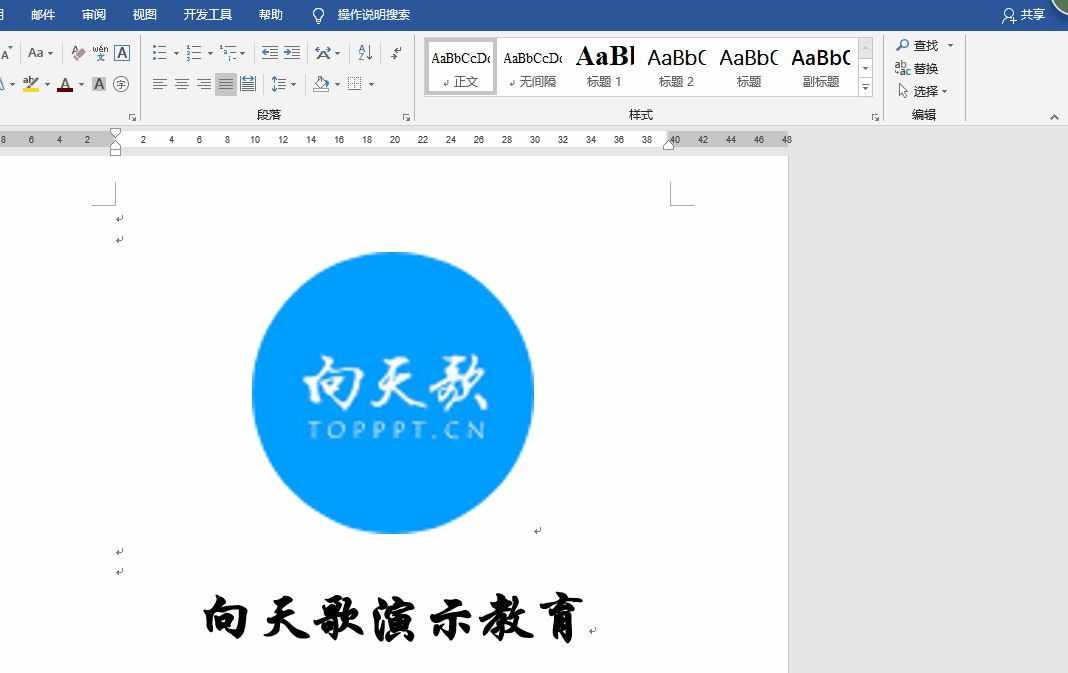This screenshot has height=673, width=1068.
Task: Decrease the paragraph indent
Action: click(270, 52)
